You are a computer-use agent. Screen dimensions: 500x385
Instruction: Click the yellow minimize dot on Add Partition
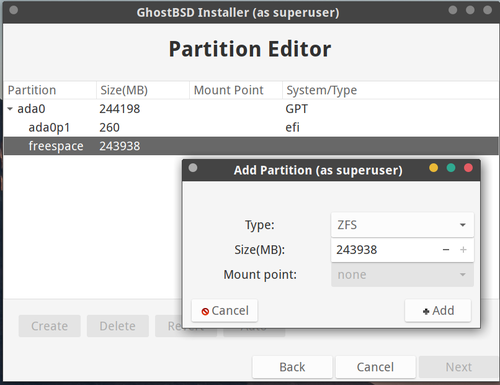[x=433, y=168]
